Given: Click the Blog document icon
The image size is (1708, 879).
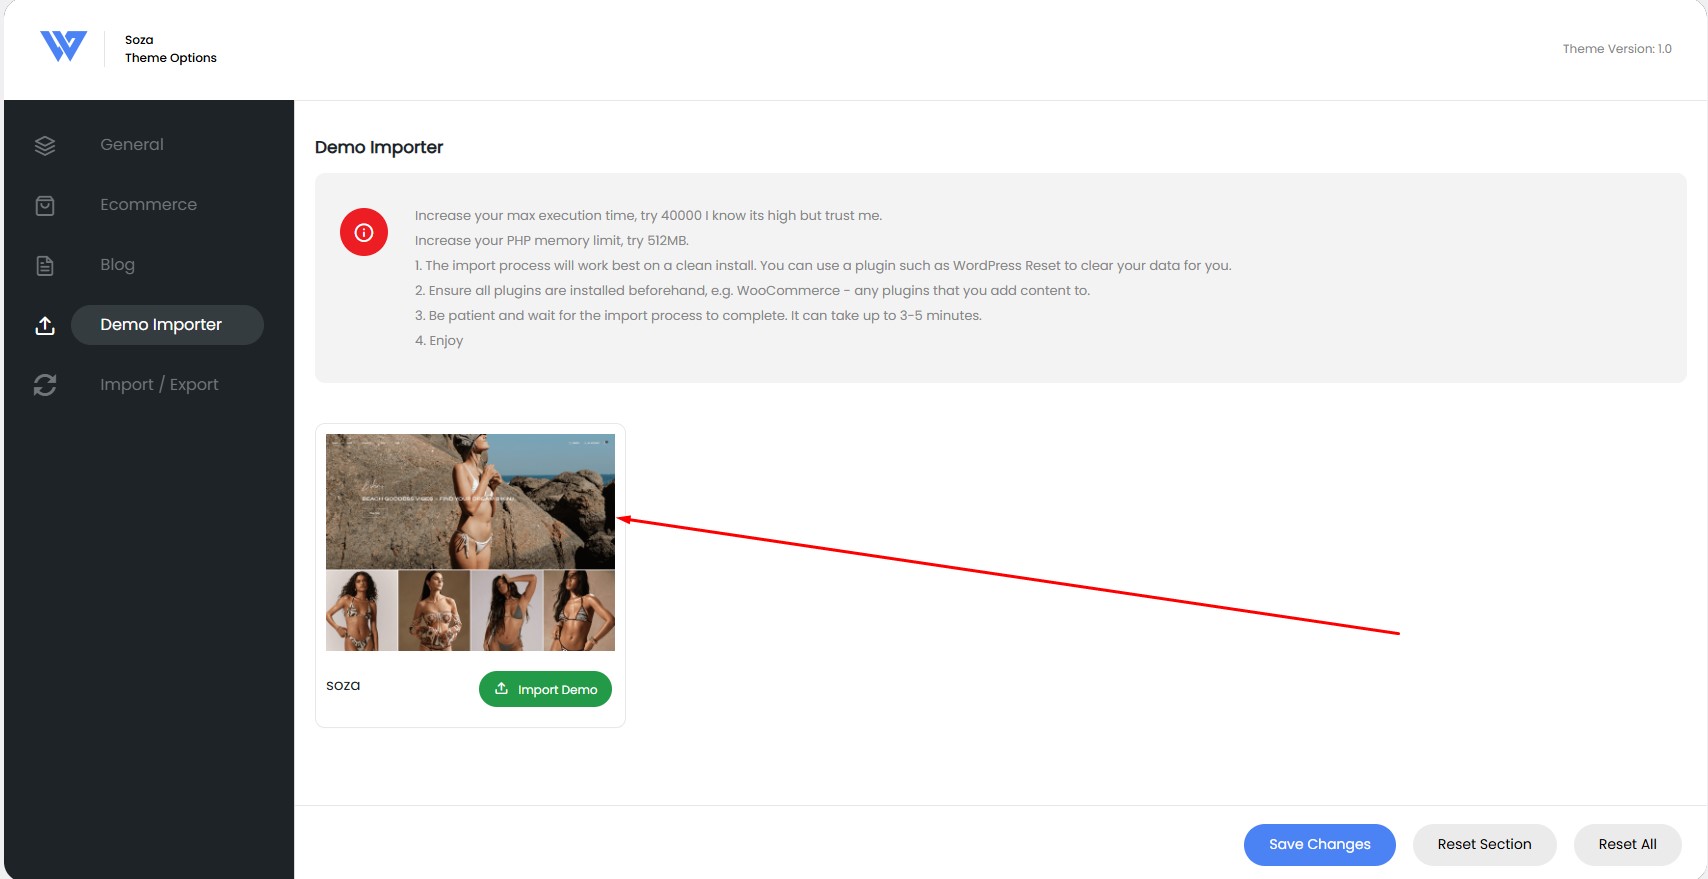Looking at the screenshot, I should [45, 266].
